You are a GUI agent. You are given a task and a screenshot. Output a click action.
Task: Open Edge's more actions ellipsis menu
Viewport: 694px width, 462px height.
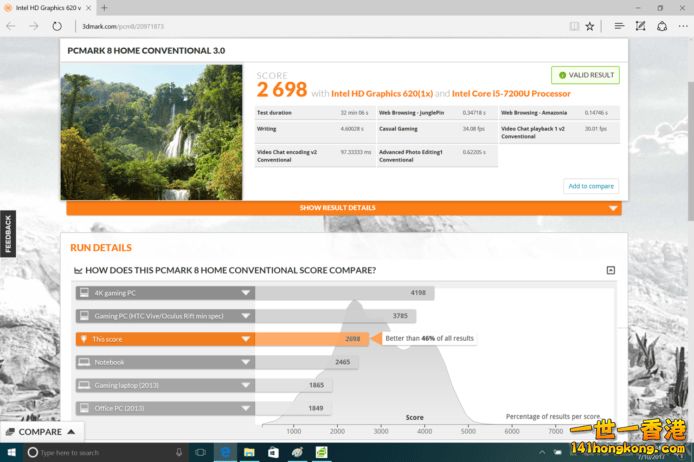pos(683,26)
